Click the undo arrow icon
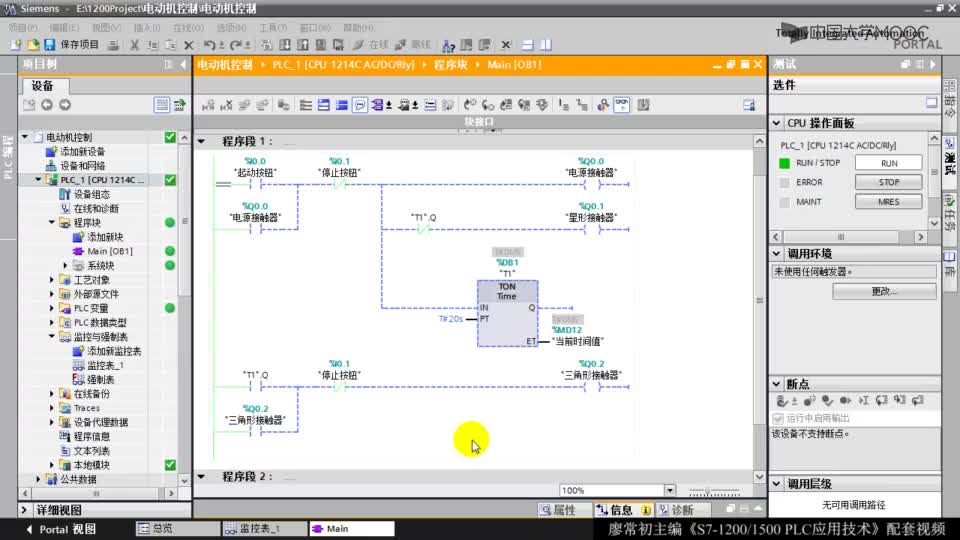The height and width of the screenshot is (540, 960). tap(209, 45)
